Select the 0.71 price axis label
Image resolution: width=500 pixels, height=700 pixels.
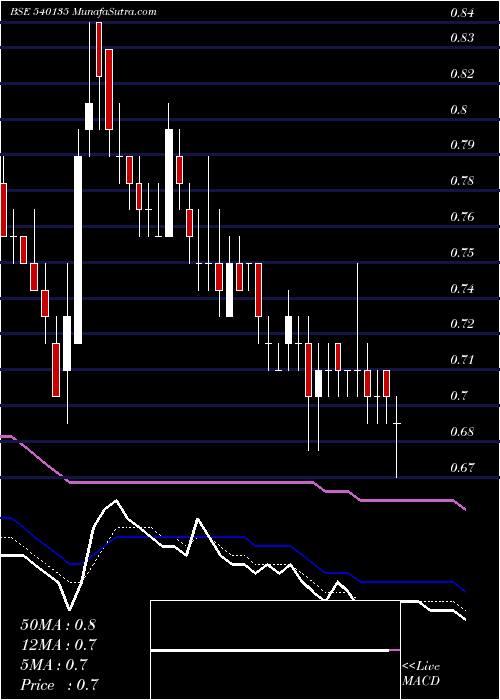tap(462, 359)
